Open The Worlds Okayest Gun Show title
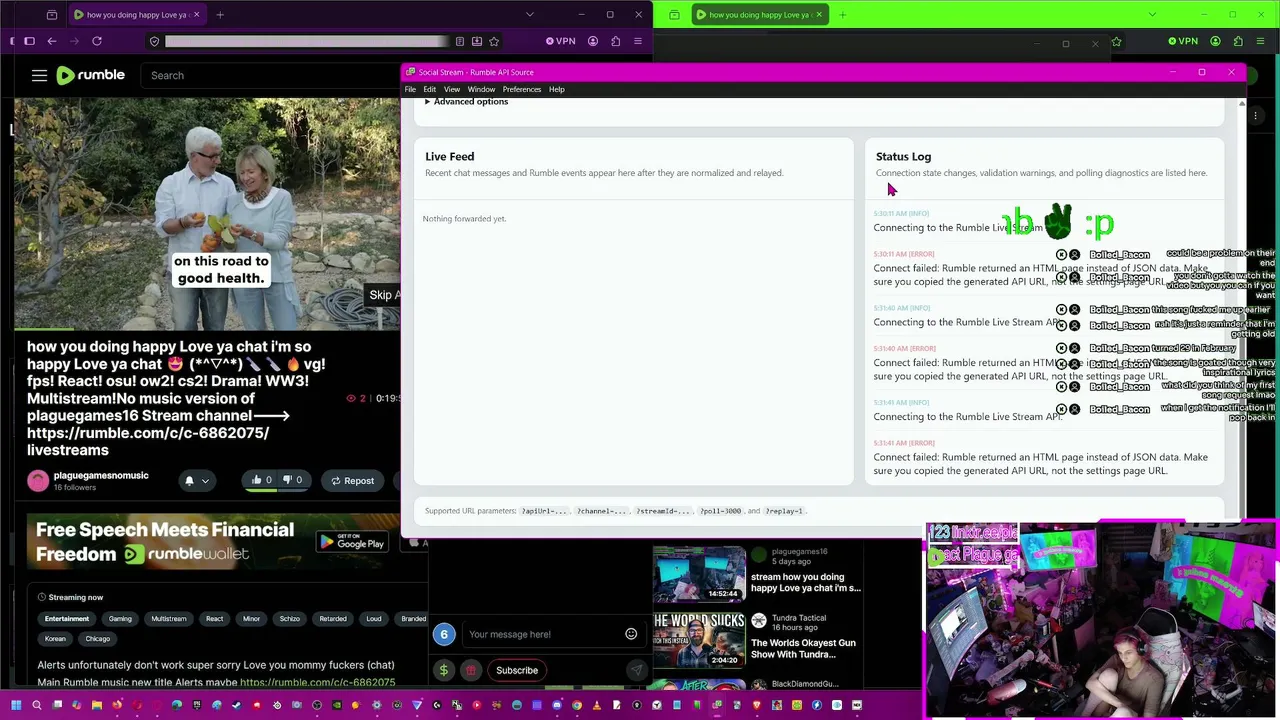 pos(803,649)
